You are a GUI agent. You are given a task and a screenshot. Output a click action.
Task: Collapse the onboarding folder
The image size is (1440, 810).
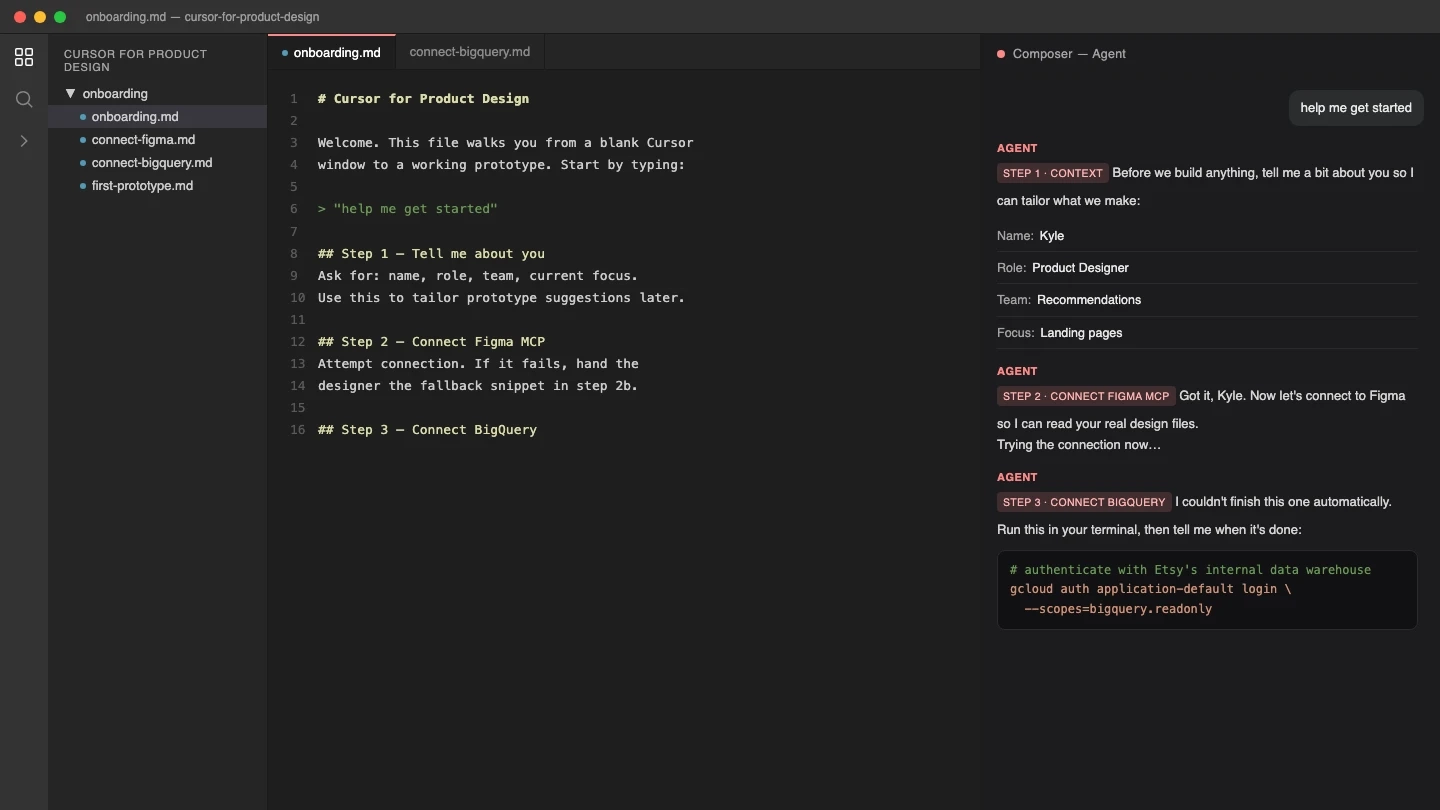(x=106, y=93)
